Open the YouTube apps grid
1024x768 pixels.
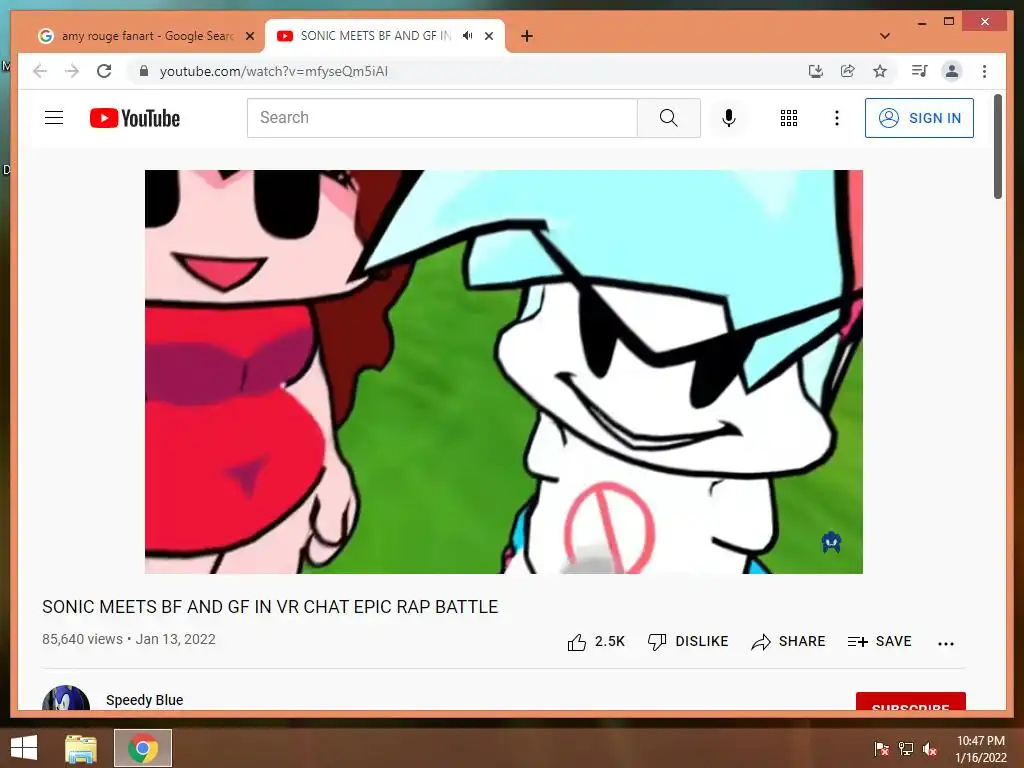788,118
